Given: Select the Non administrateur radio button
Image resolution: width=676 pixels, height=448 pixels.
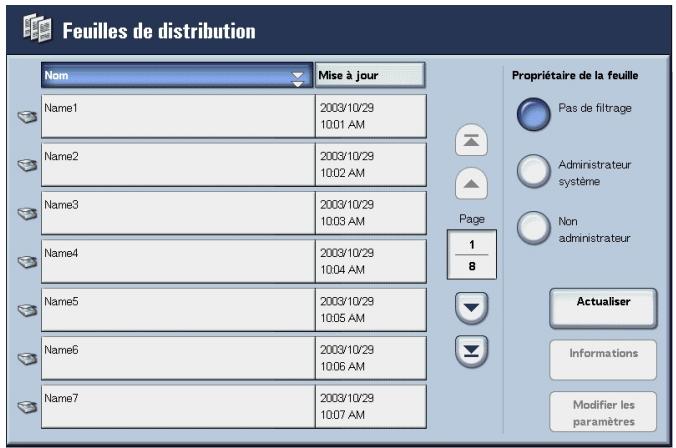Looking at the screenshot, I should (x=534, y=228).
